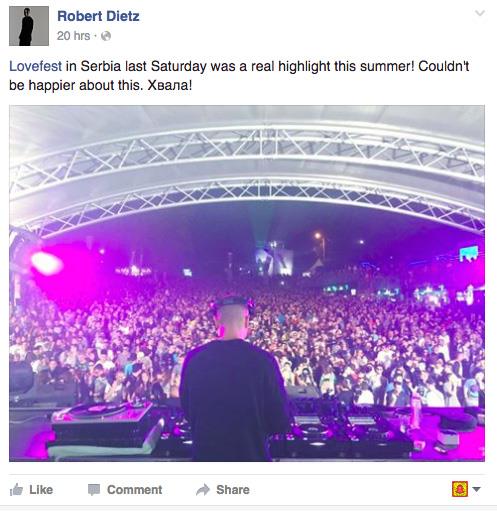Click the Comment speech bubble icon

[x=94, y=490]
